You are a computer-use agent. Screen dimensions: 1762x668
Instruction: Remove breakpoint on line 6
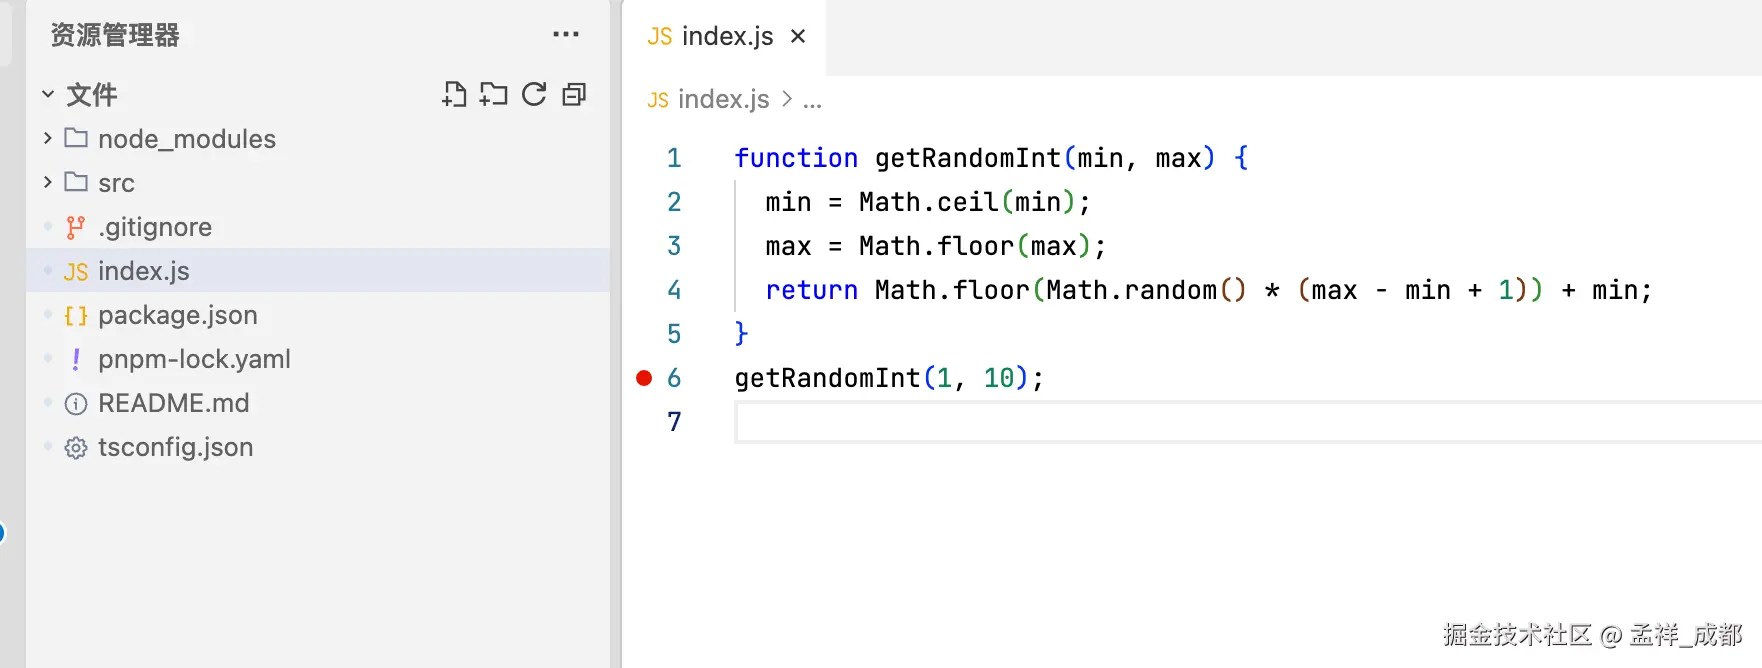click(644, 378)
